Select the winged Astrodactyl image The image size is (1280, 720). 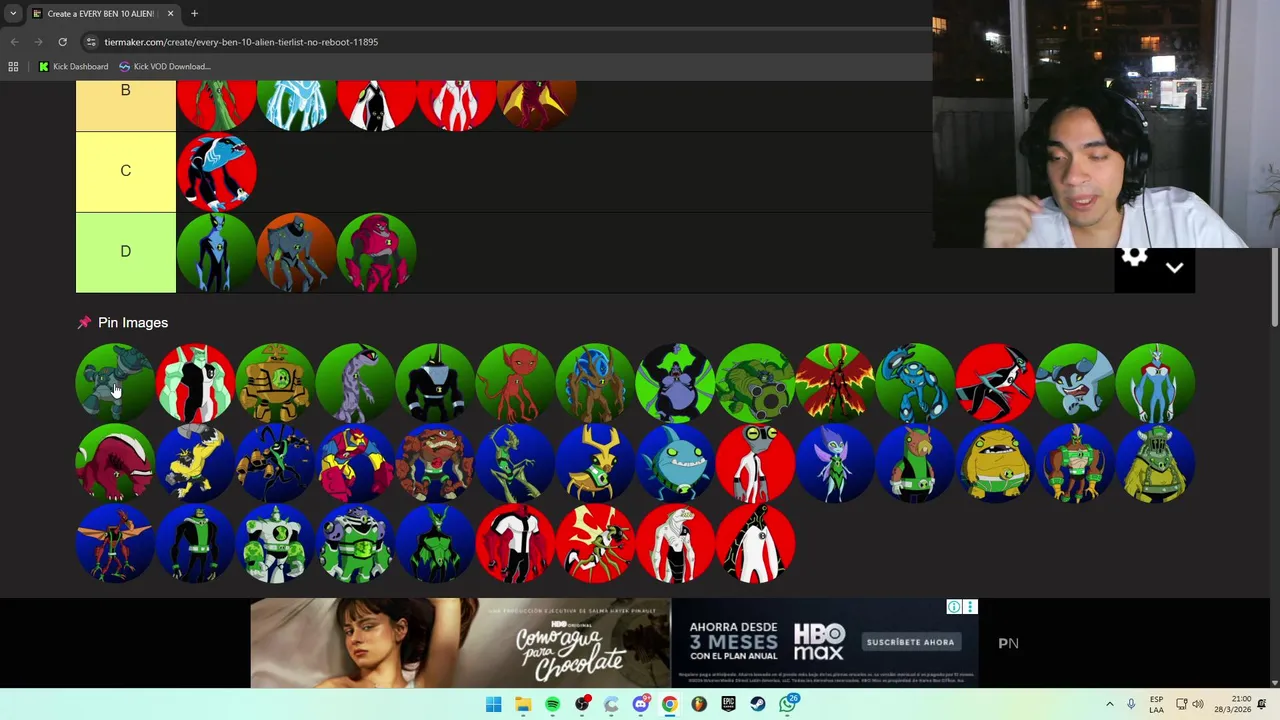coord(115,542)
